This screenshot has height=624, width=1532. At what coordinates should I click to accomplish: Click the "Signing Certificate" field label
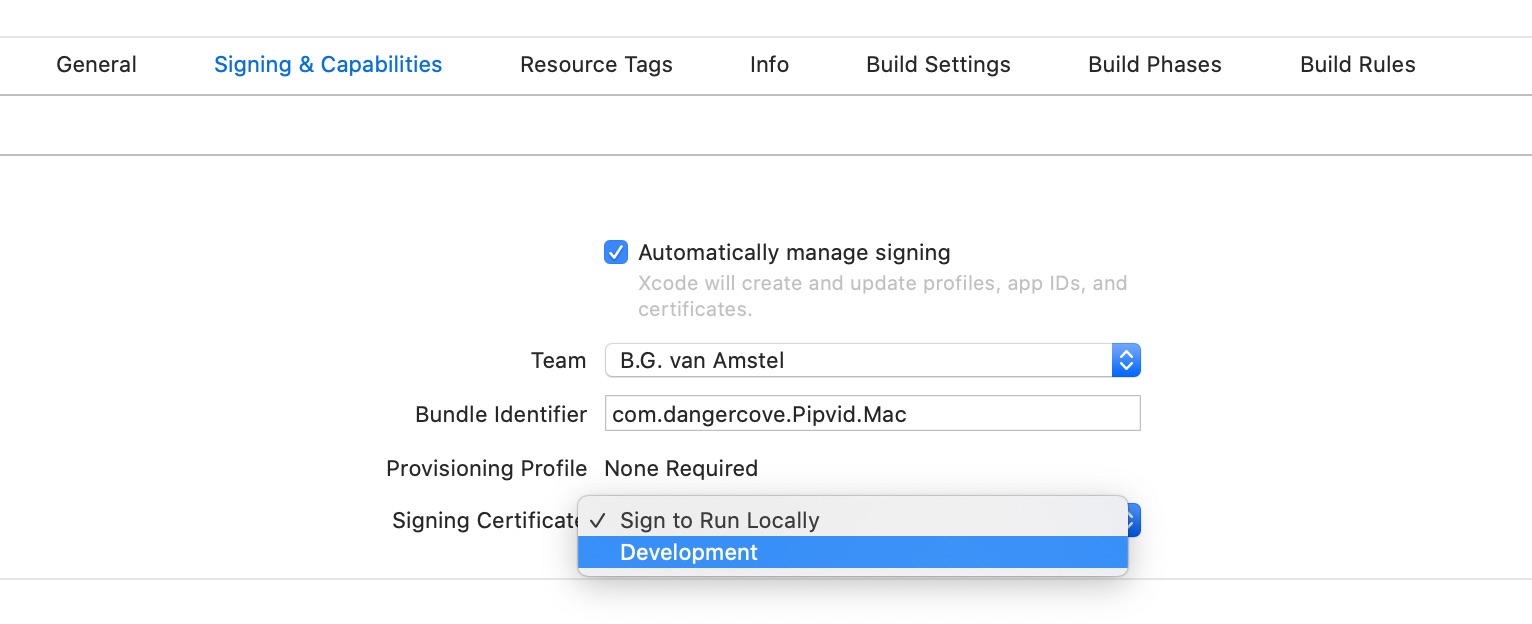pos(486,521)
